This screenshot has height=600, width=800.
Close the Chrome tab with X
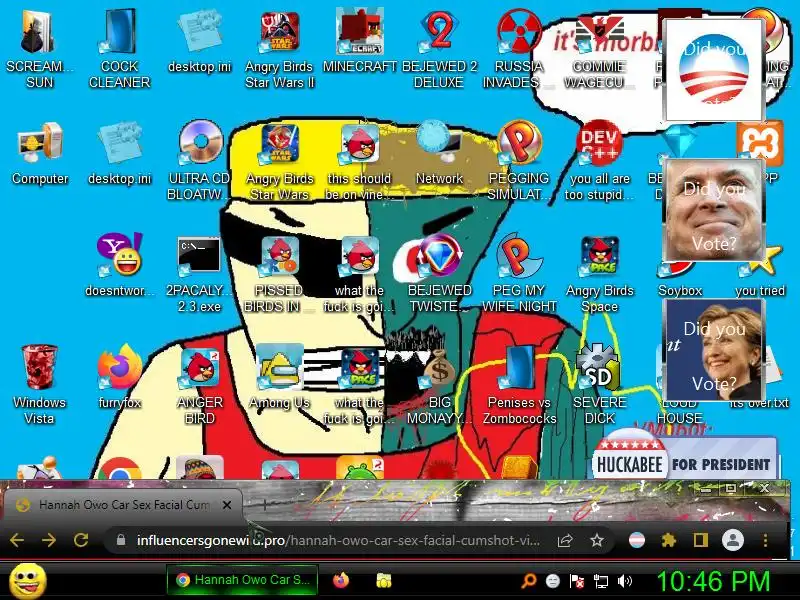point(227,505)
